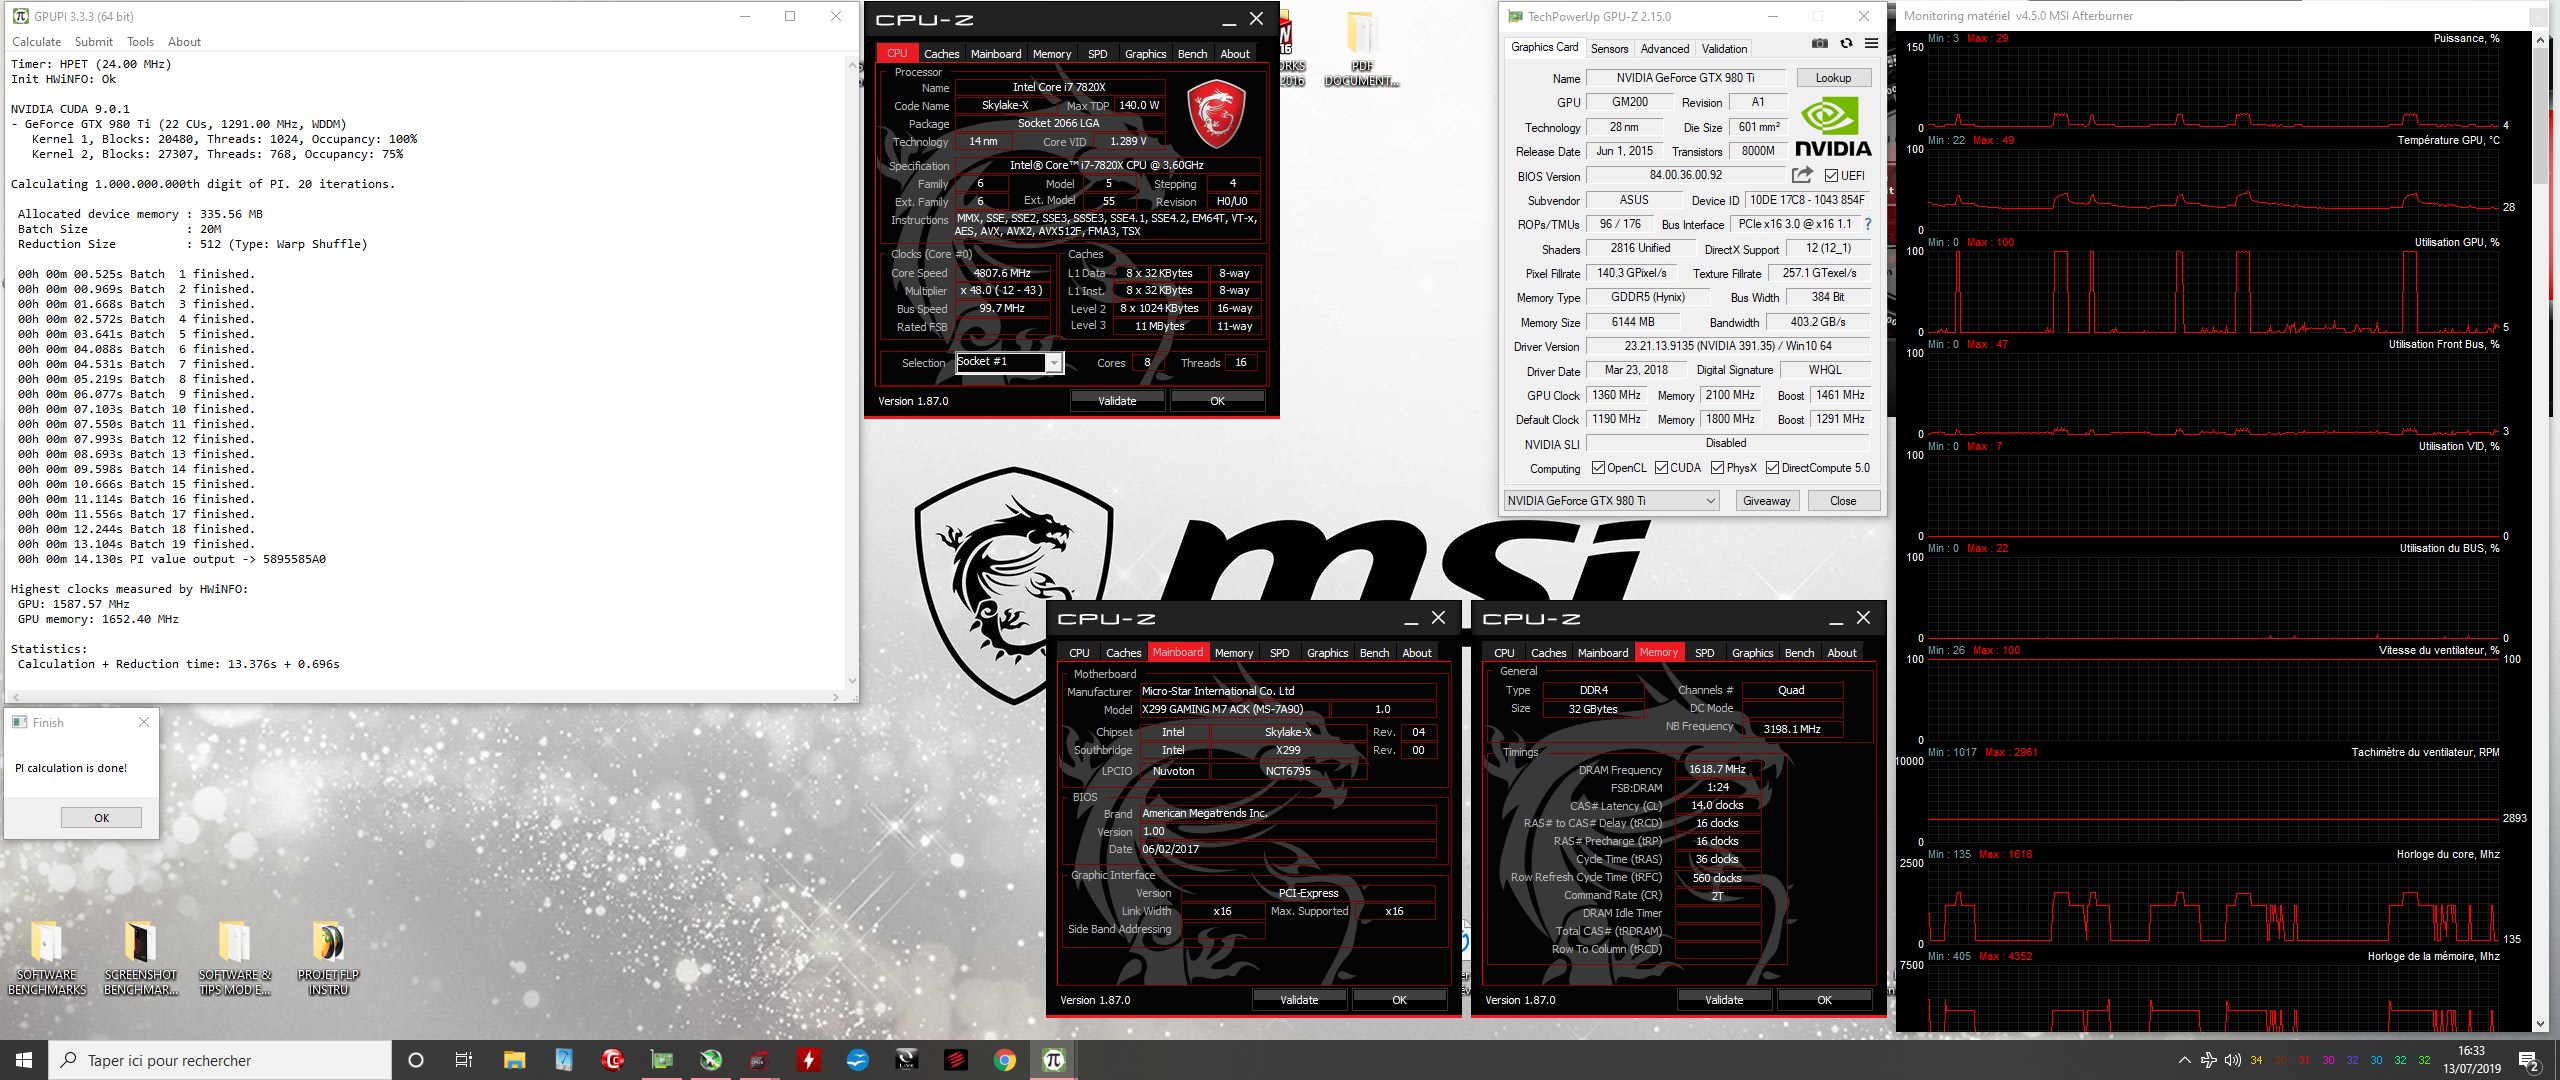
Task: Click the taskbar clock showing 16:33
Action: point(2471,1060)
